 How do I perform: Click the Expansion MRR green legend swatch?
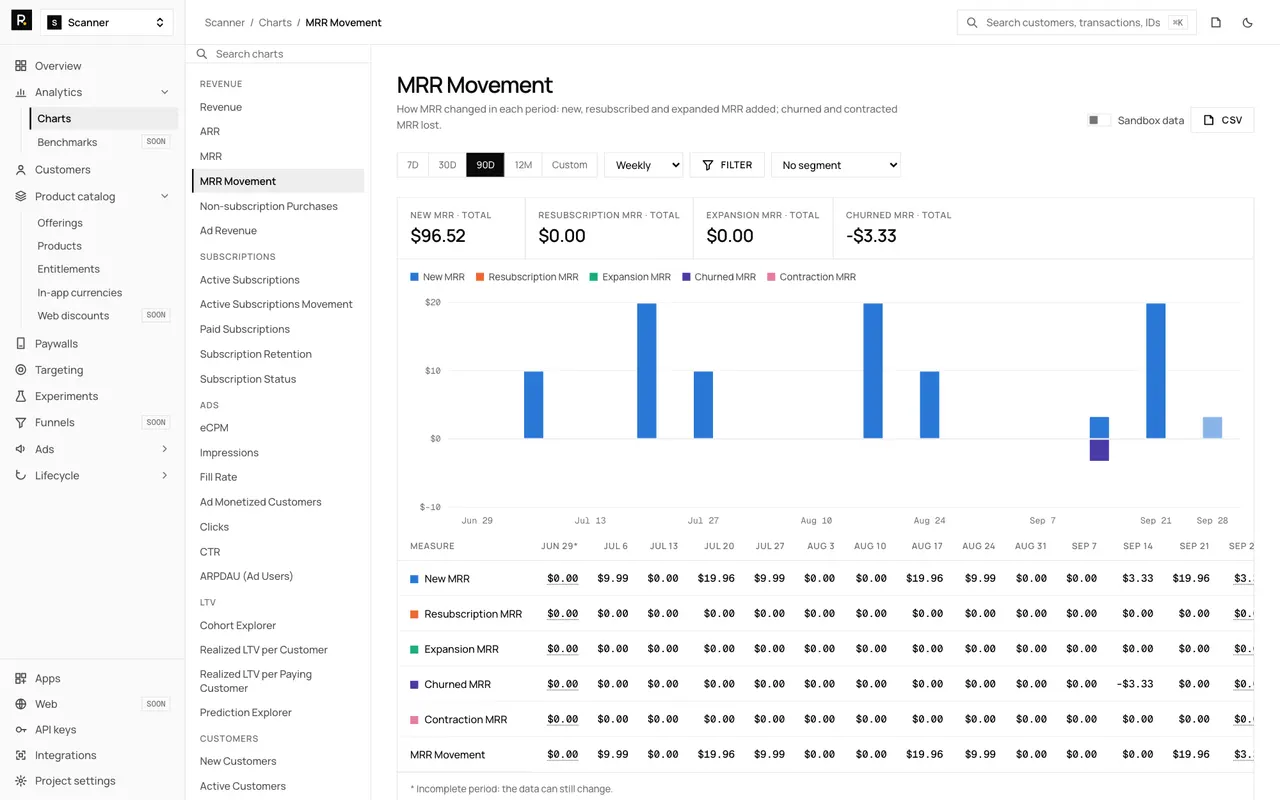(x=594, y=277)
